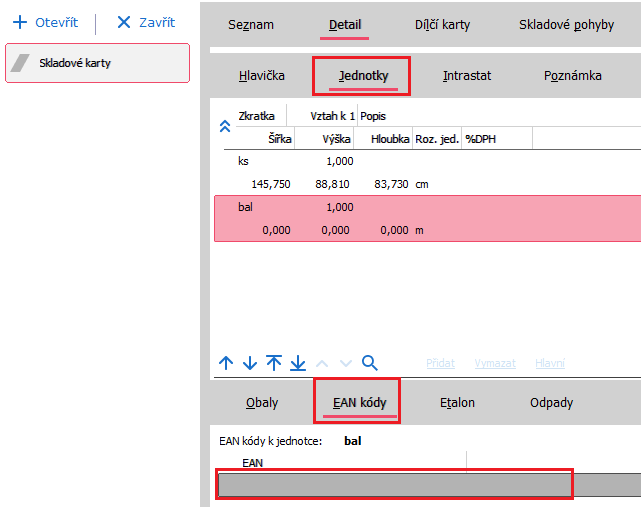The image size is (641, 507).
Task: Click the grayed-out up chevron
Action: (x=322, y=363)
